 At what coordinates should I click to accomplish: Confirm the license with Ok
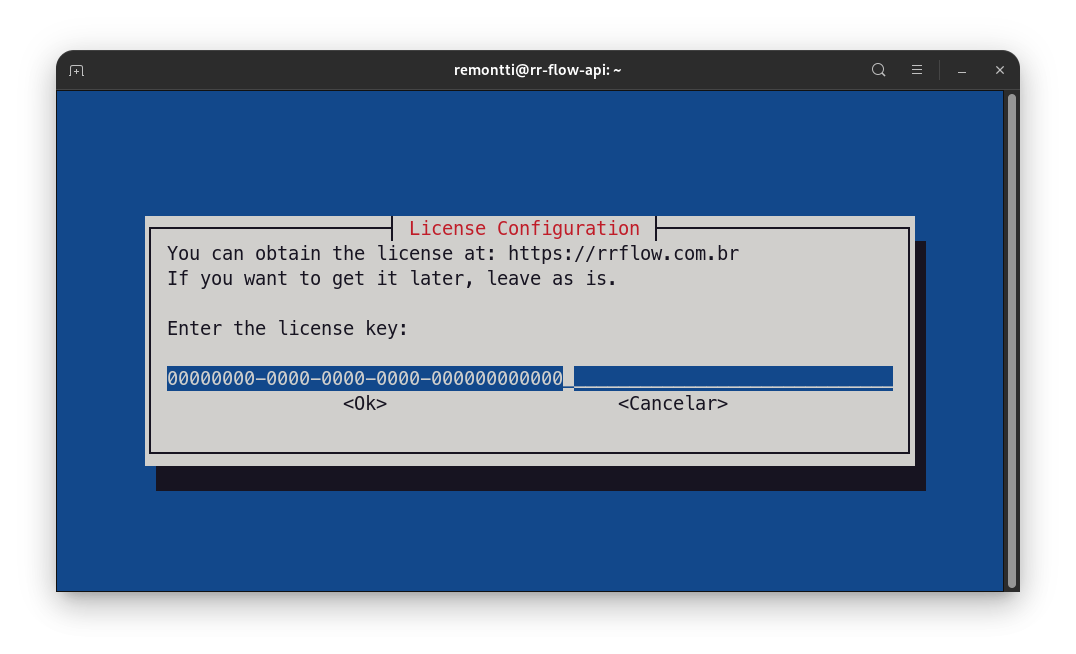(365, 404)
